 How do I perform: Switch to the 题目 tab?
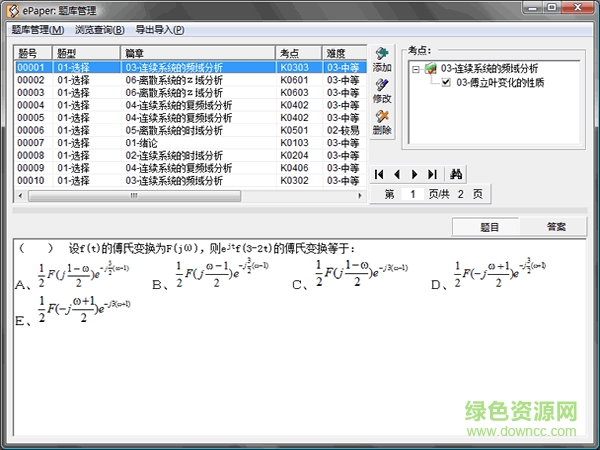(489, 227)
